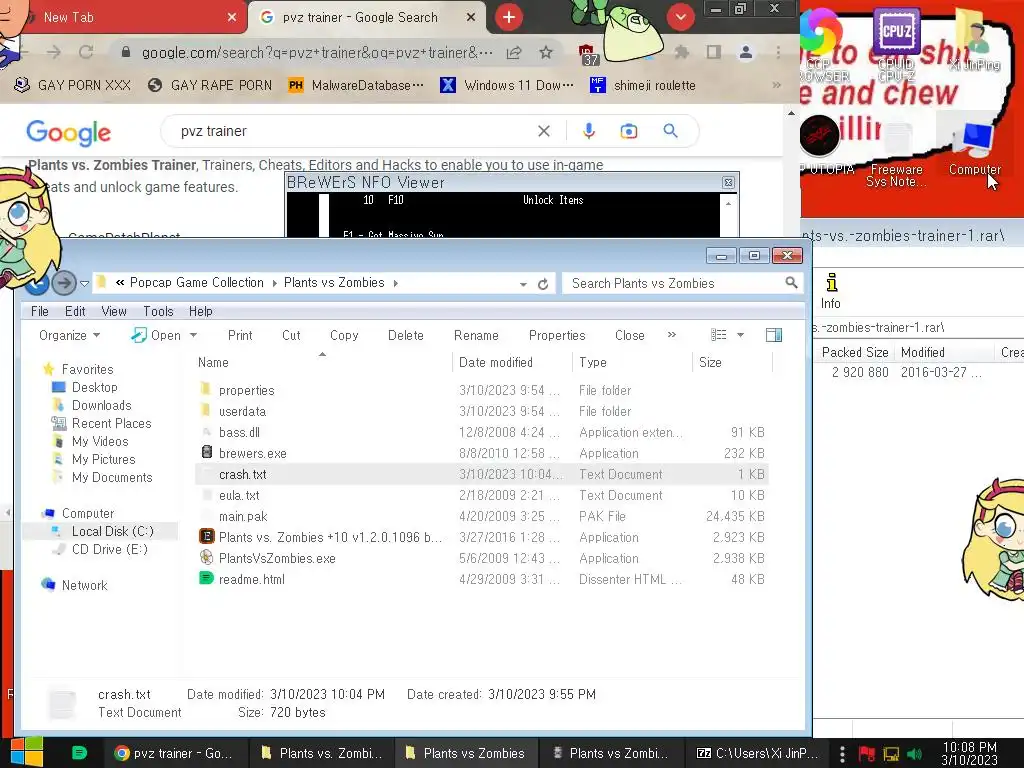Click the Rename toolbar button
The width and height of the screenshot is (1024, 768).
tap(476, 335)
